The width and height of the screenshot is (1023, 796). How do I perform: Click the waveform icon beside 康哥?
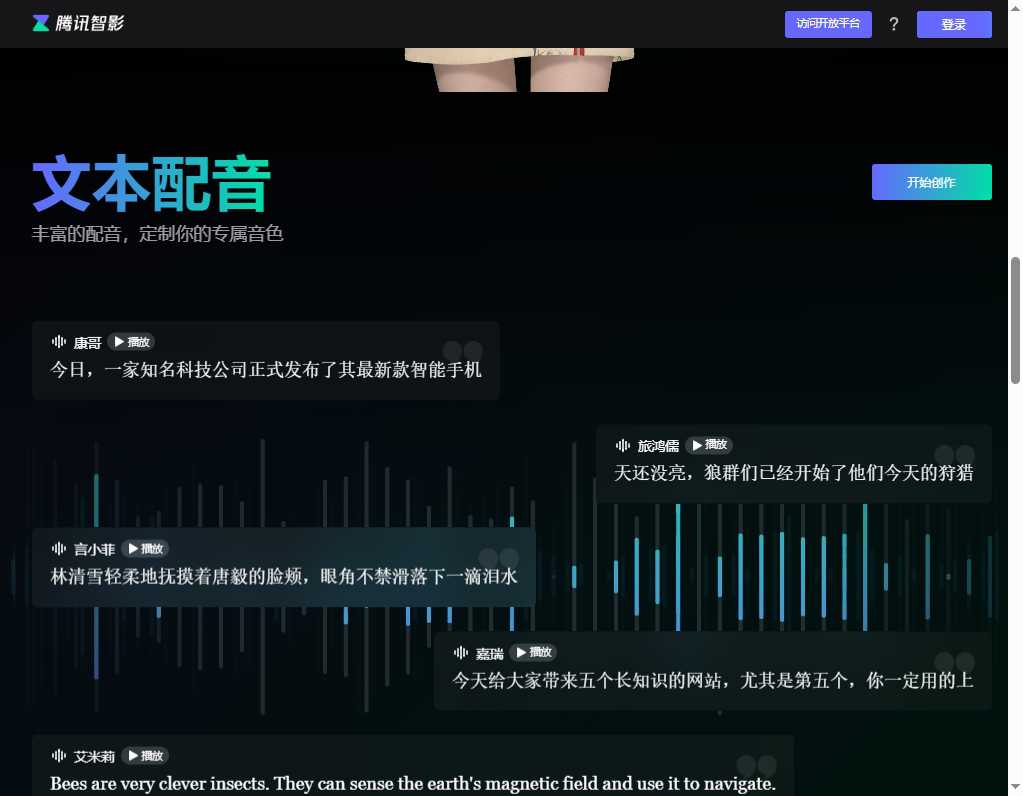[x=59, y=342]
